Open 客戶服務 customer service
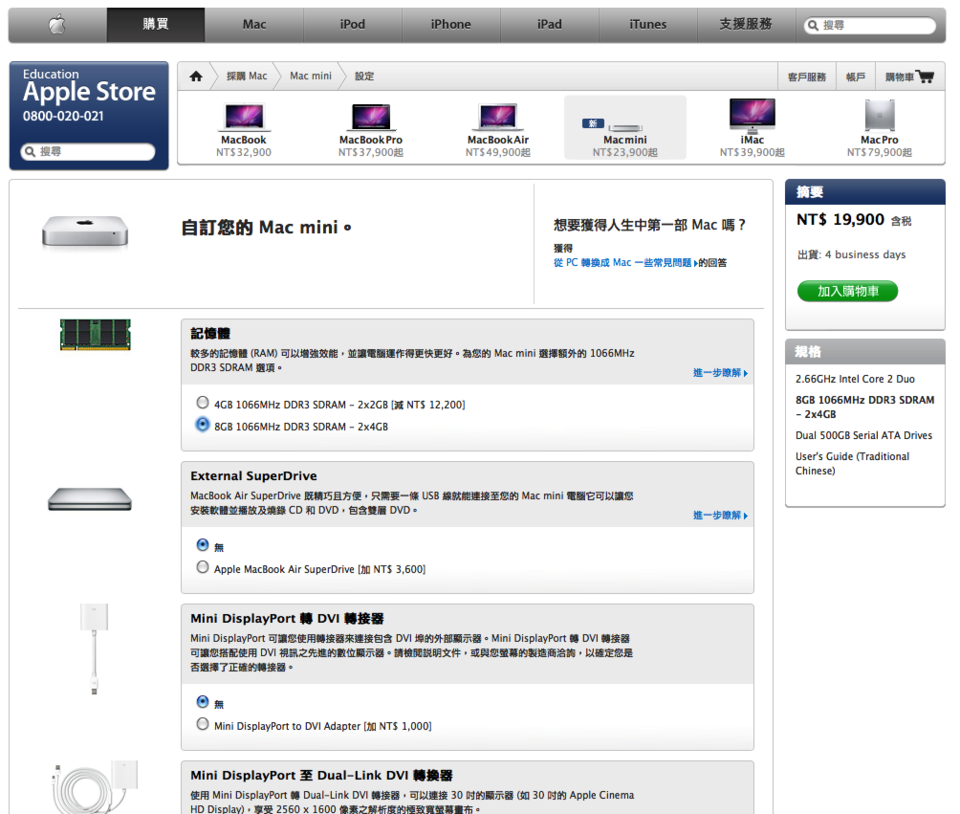Screen dimensions: 960x814 click(x=806, y=77)
